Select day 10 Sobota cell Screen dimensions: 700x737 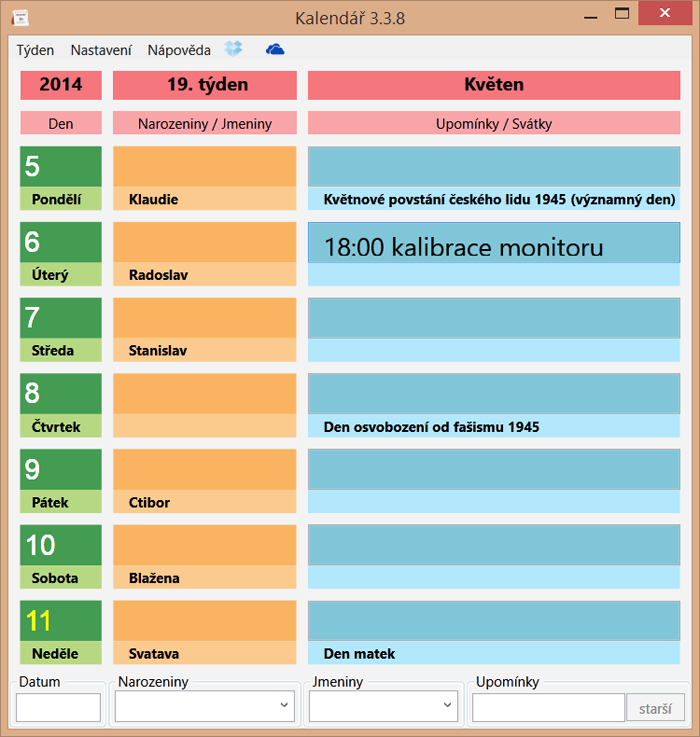click(61, 557)
